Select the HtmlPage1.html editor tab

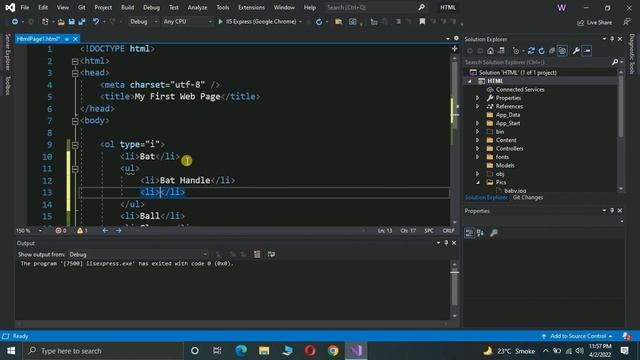click(38, 39)
